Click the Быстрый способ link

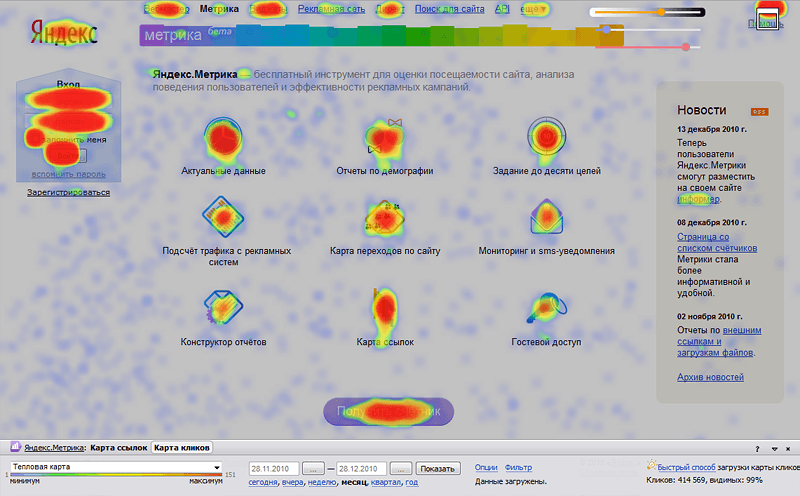(686, 467)
